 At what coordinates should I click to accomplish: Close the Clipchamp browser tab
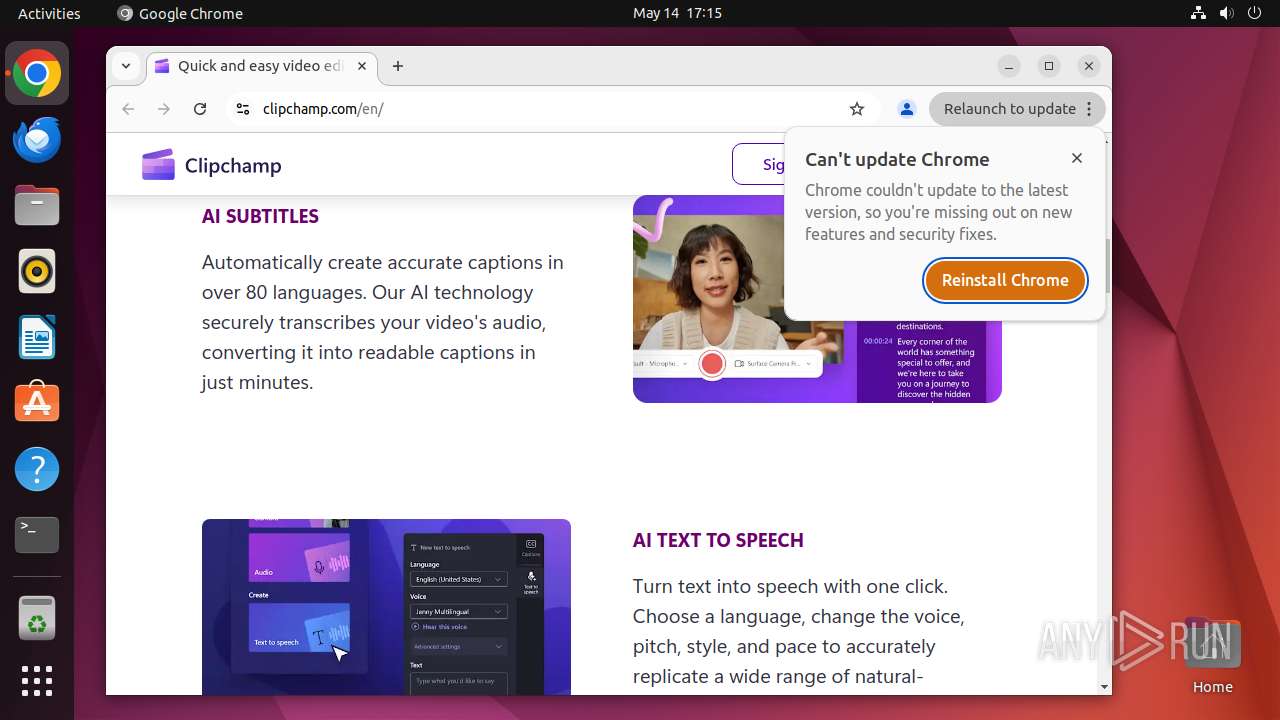(362, 66)
